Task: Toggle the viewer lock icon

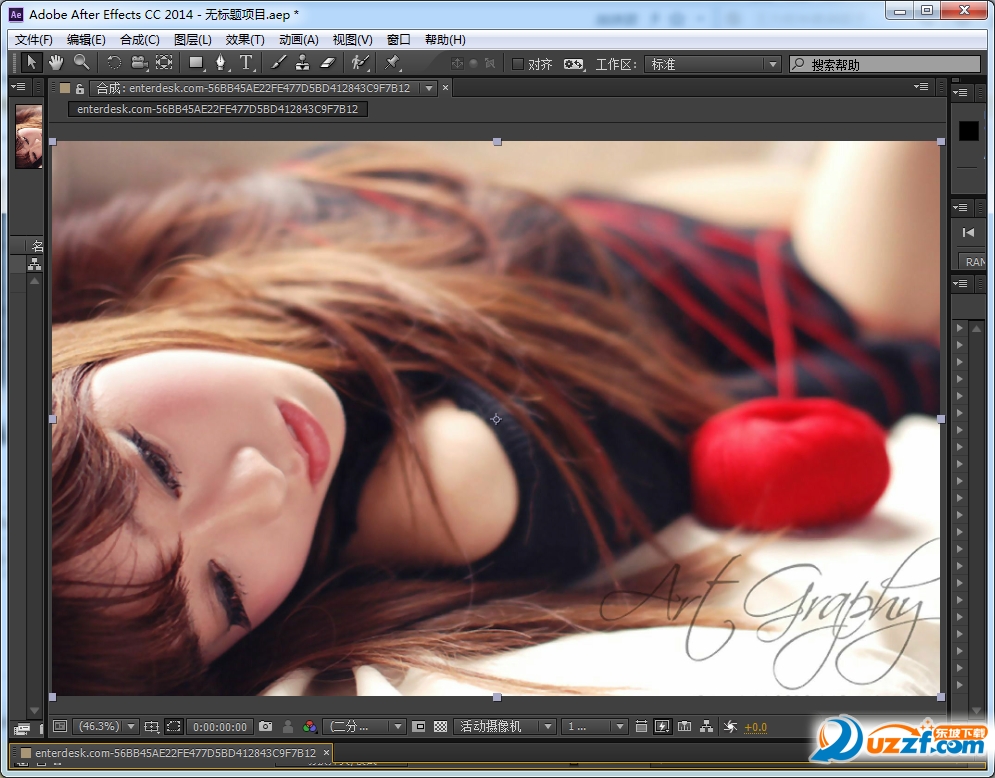Action: 80,88
